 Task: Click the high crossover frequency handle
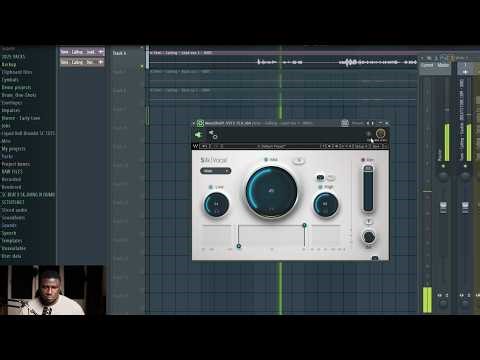coord(304,226)
